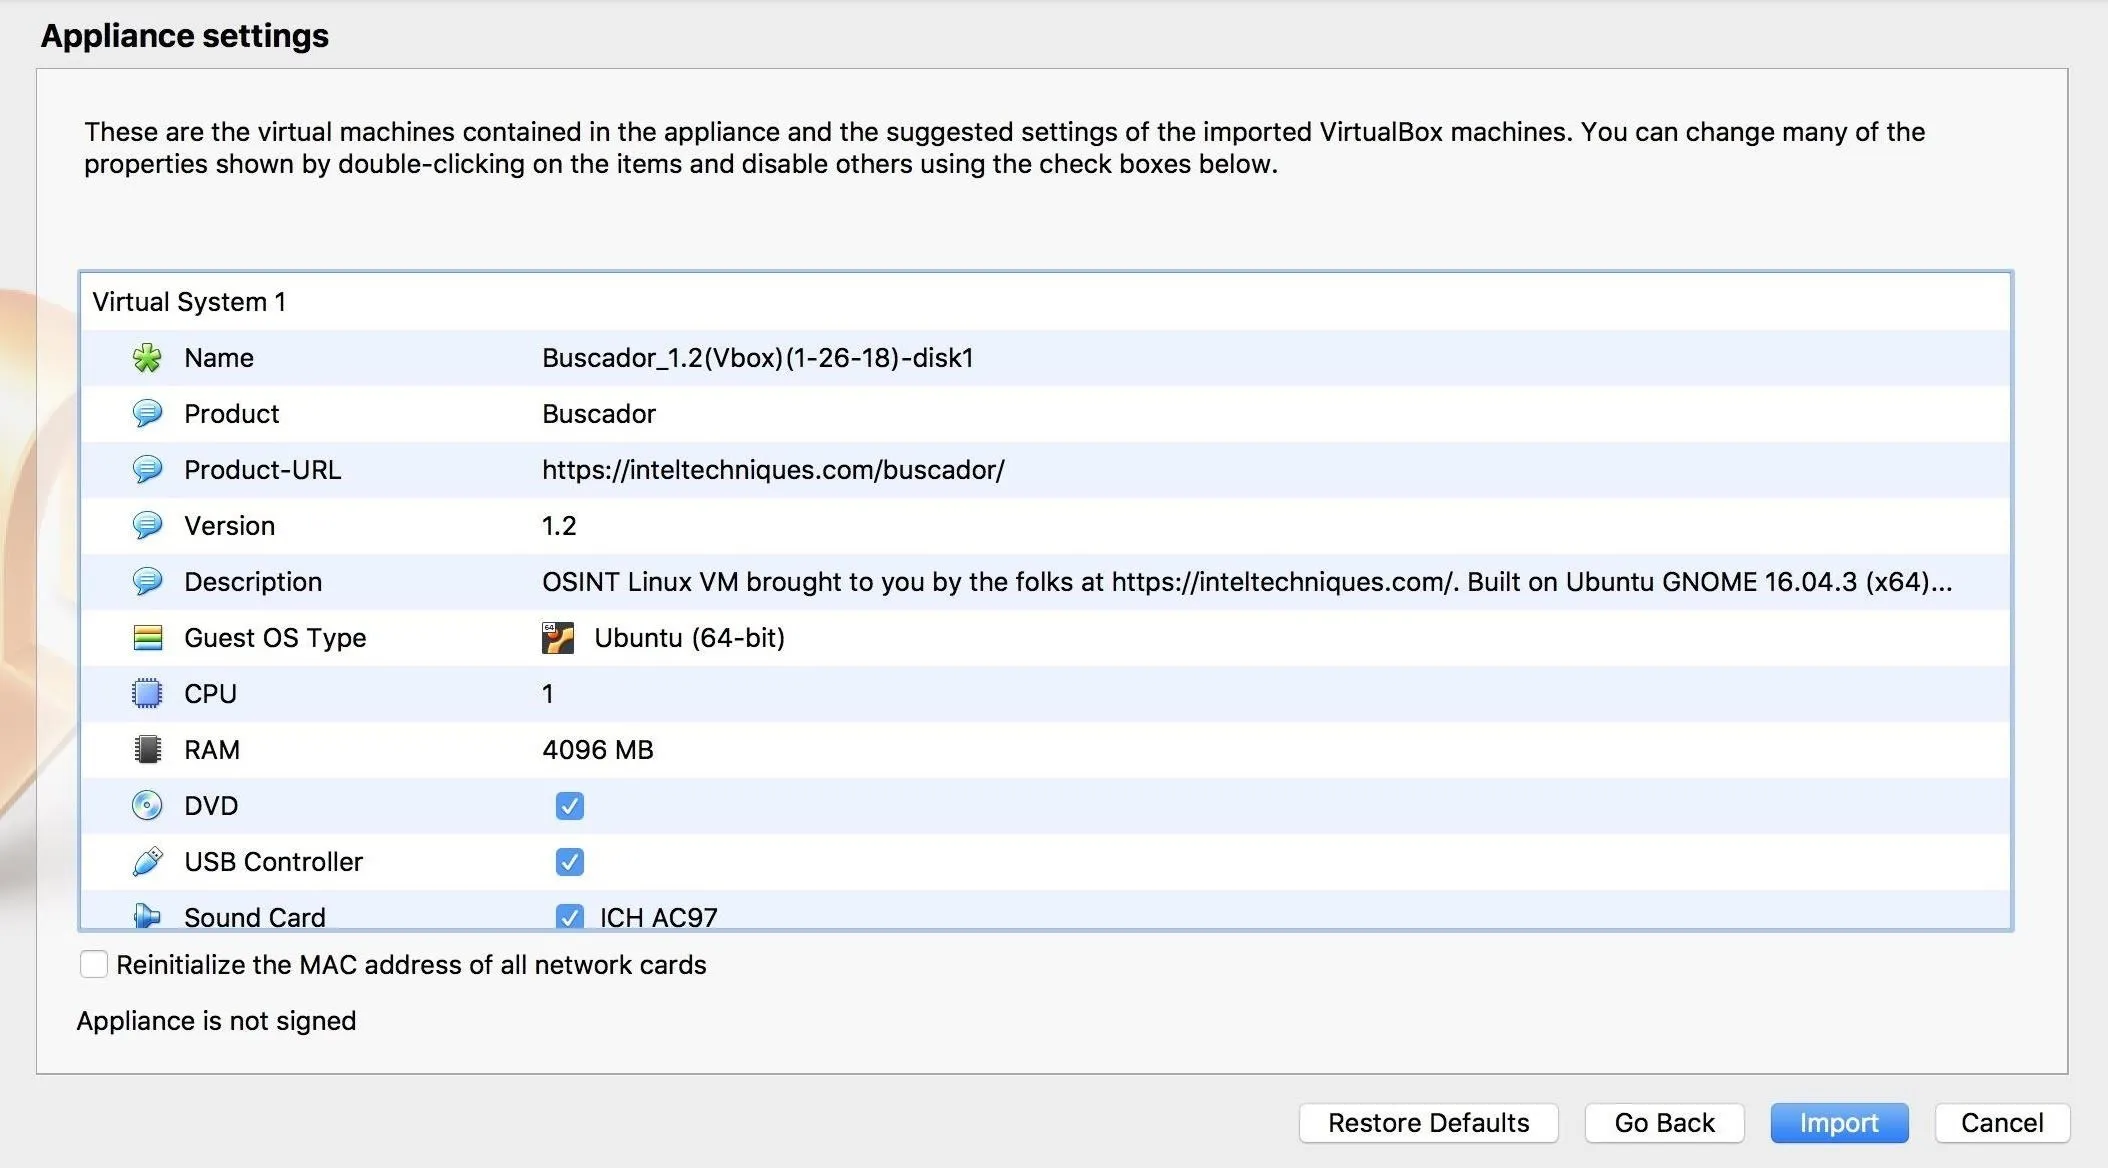The image size is (2108, 1168).
Task: Disable the Sound Card checkbox
Action: [x=570, y=916]
